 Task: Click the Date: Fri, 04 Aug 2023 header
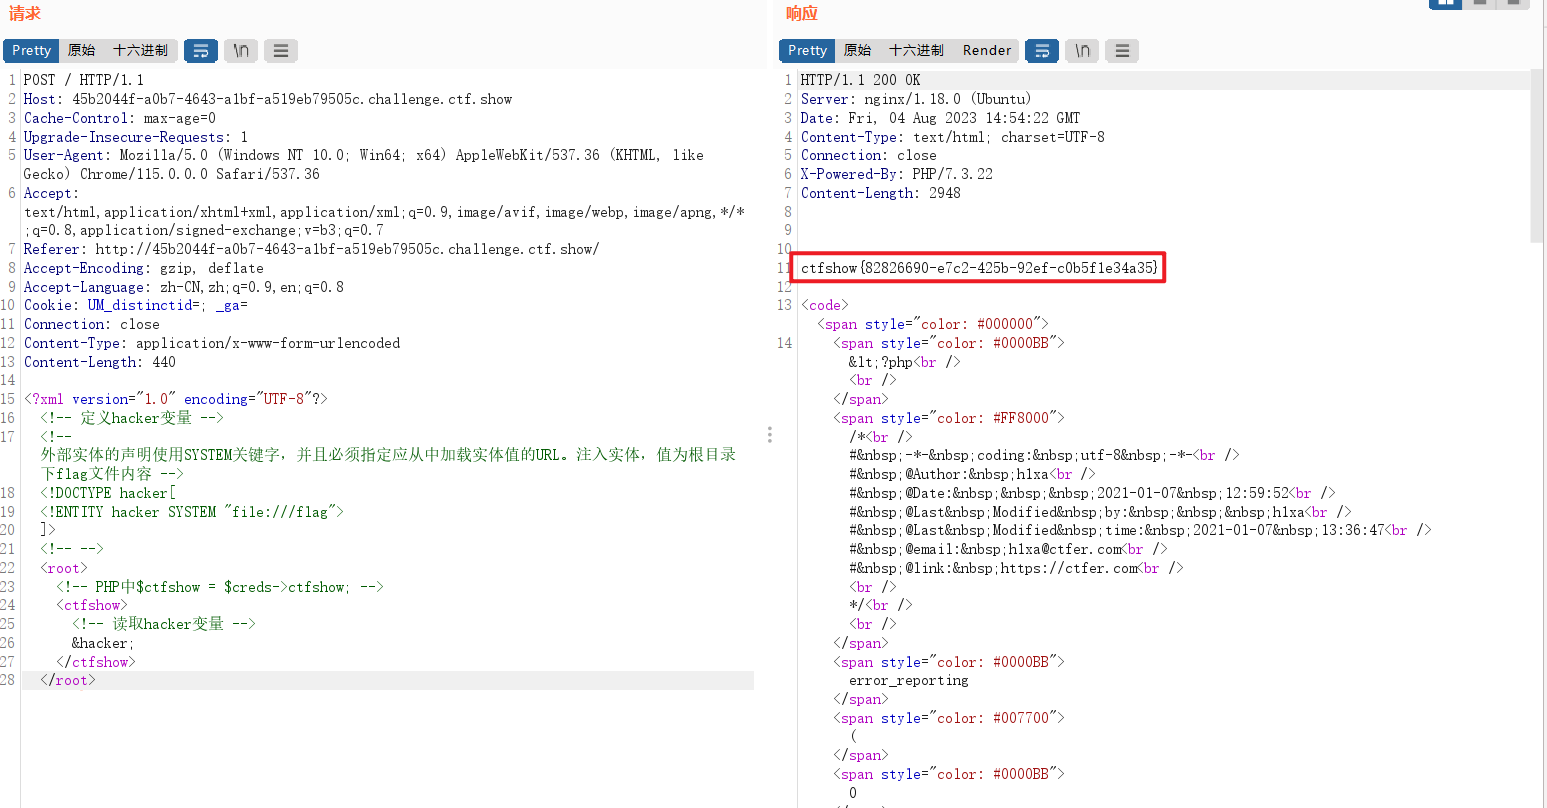coord(941,118)
